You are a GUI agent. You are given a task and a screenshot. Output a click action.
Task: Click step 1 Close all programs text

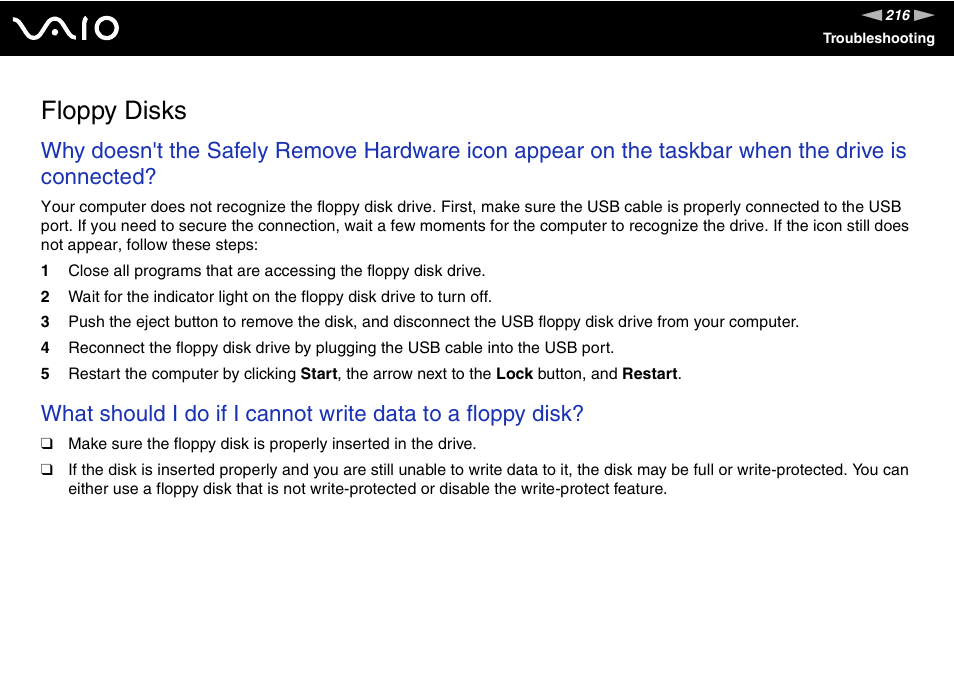(277, 271)
